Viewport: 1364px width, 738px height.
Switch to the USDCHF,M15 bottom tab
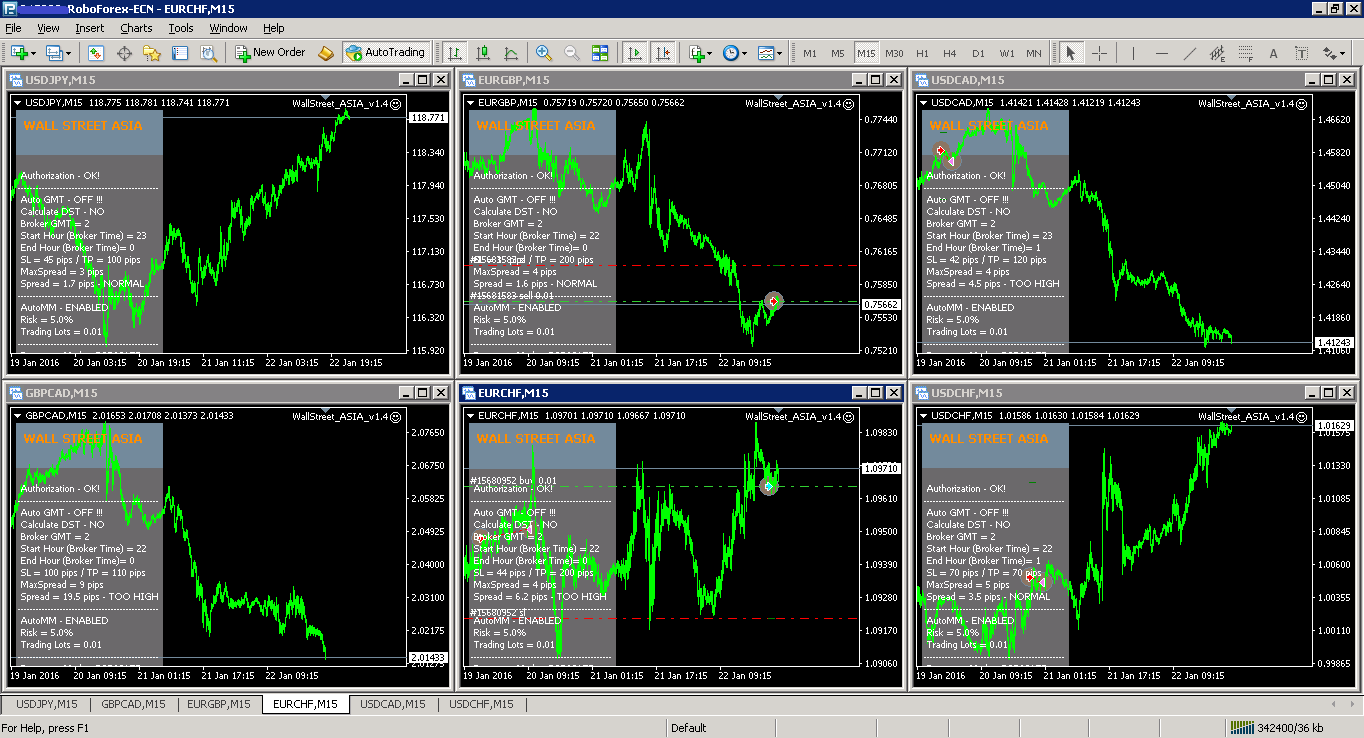click(x=481, y=704)
